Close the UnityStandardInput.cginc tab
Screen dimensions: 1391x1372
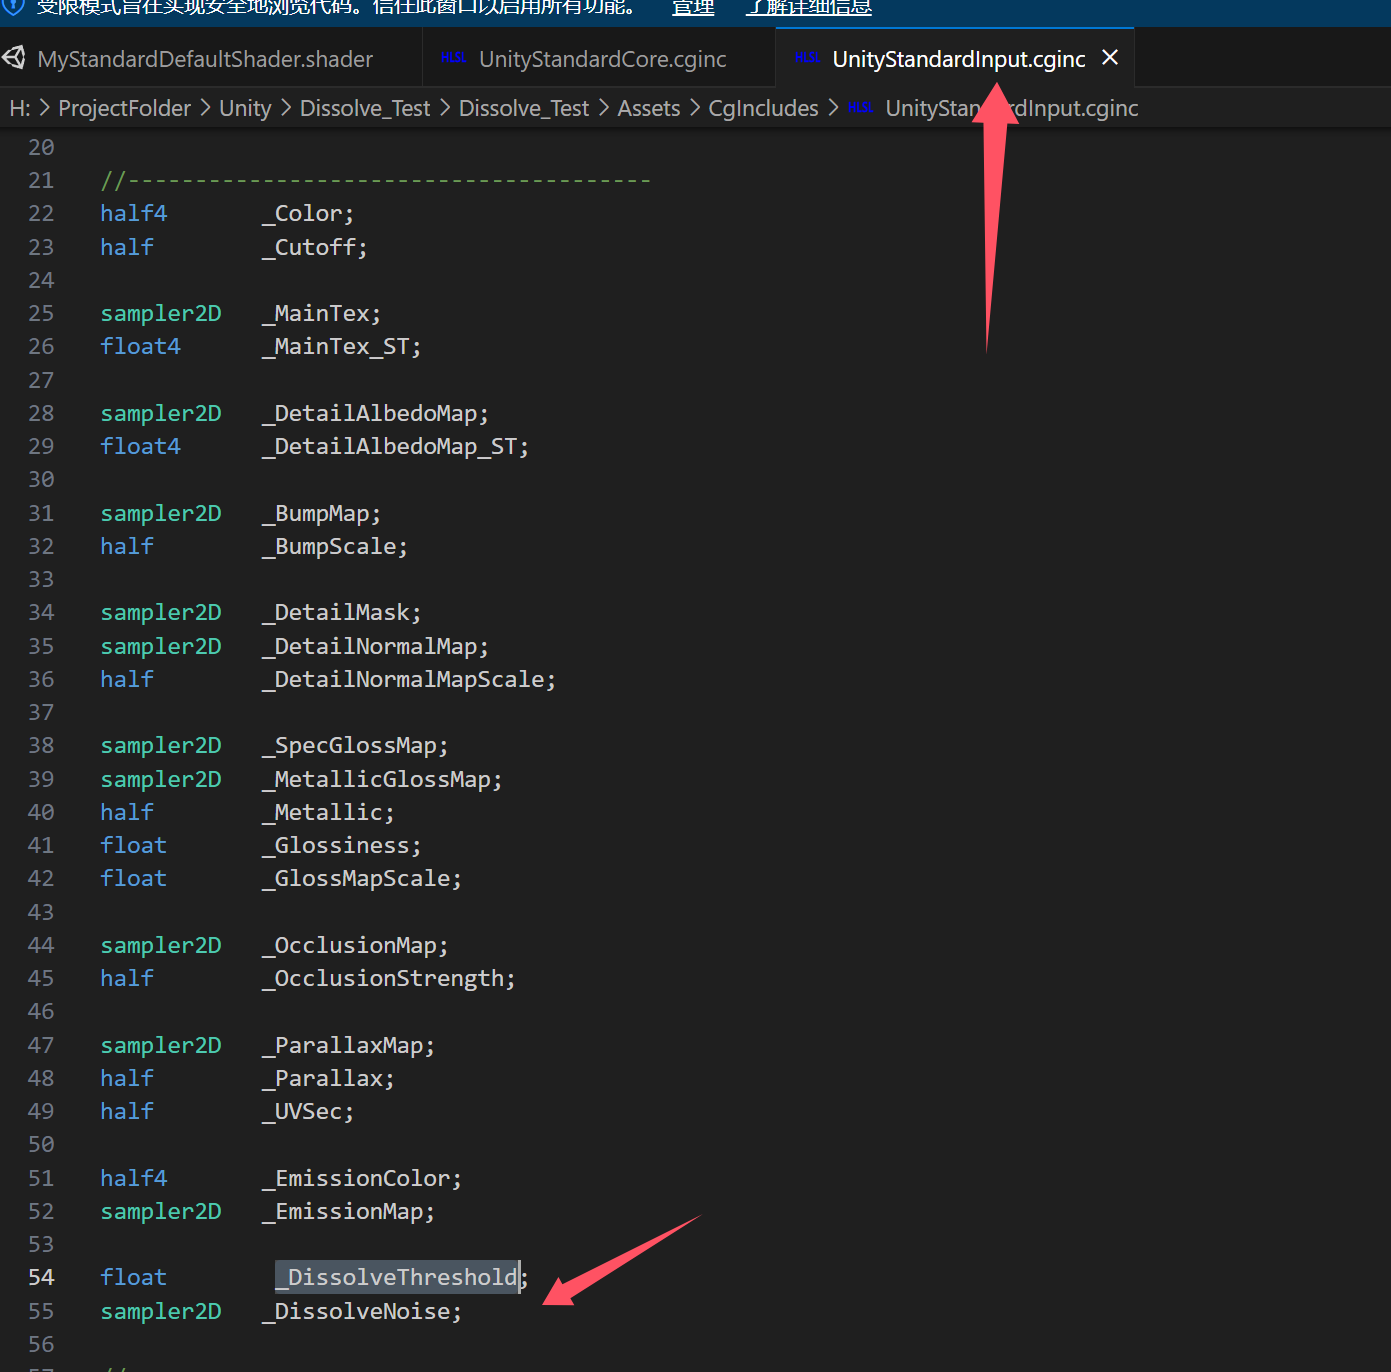coord(1110,58)
